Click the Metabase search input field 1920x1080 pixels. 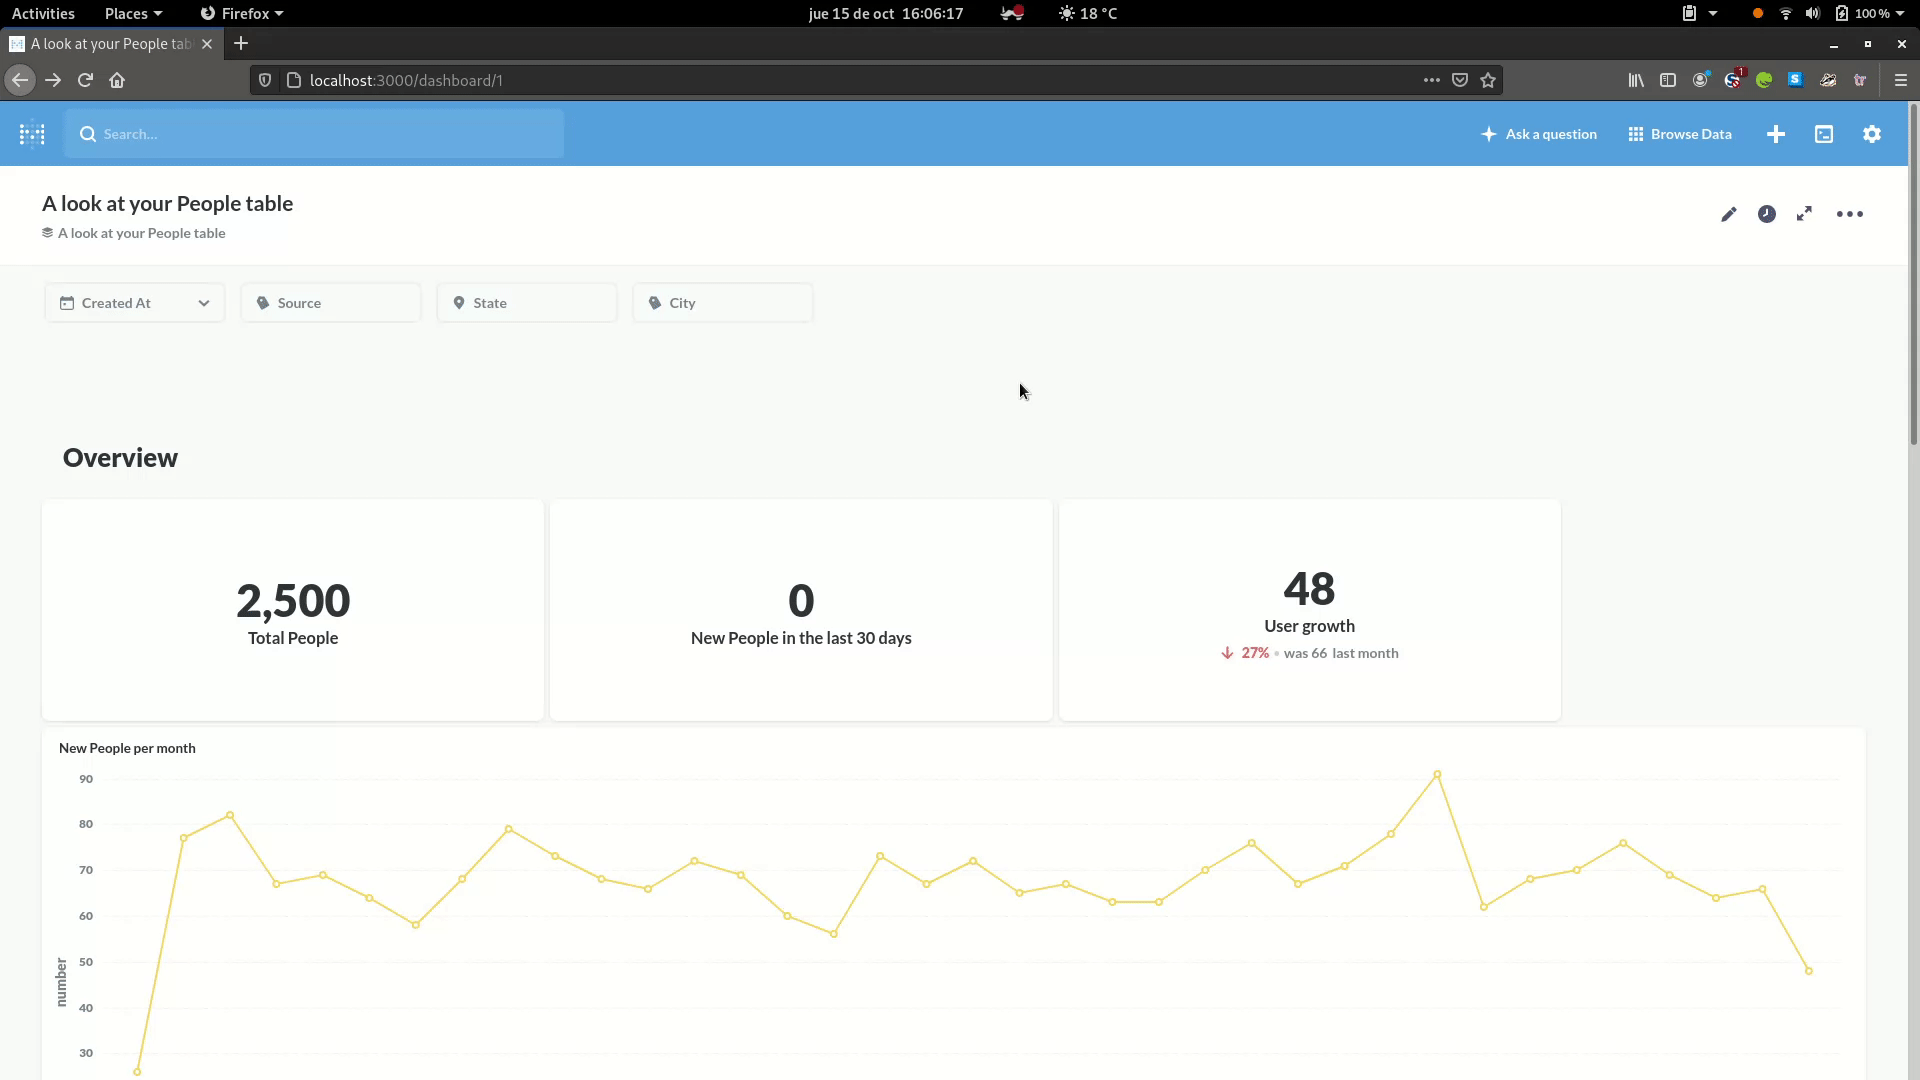point(315,134)
